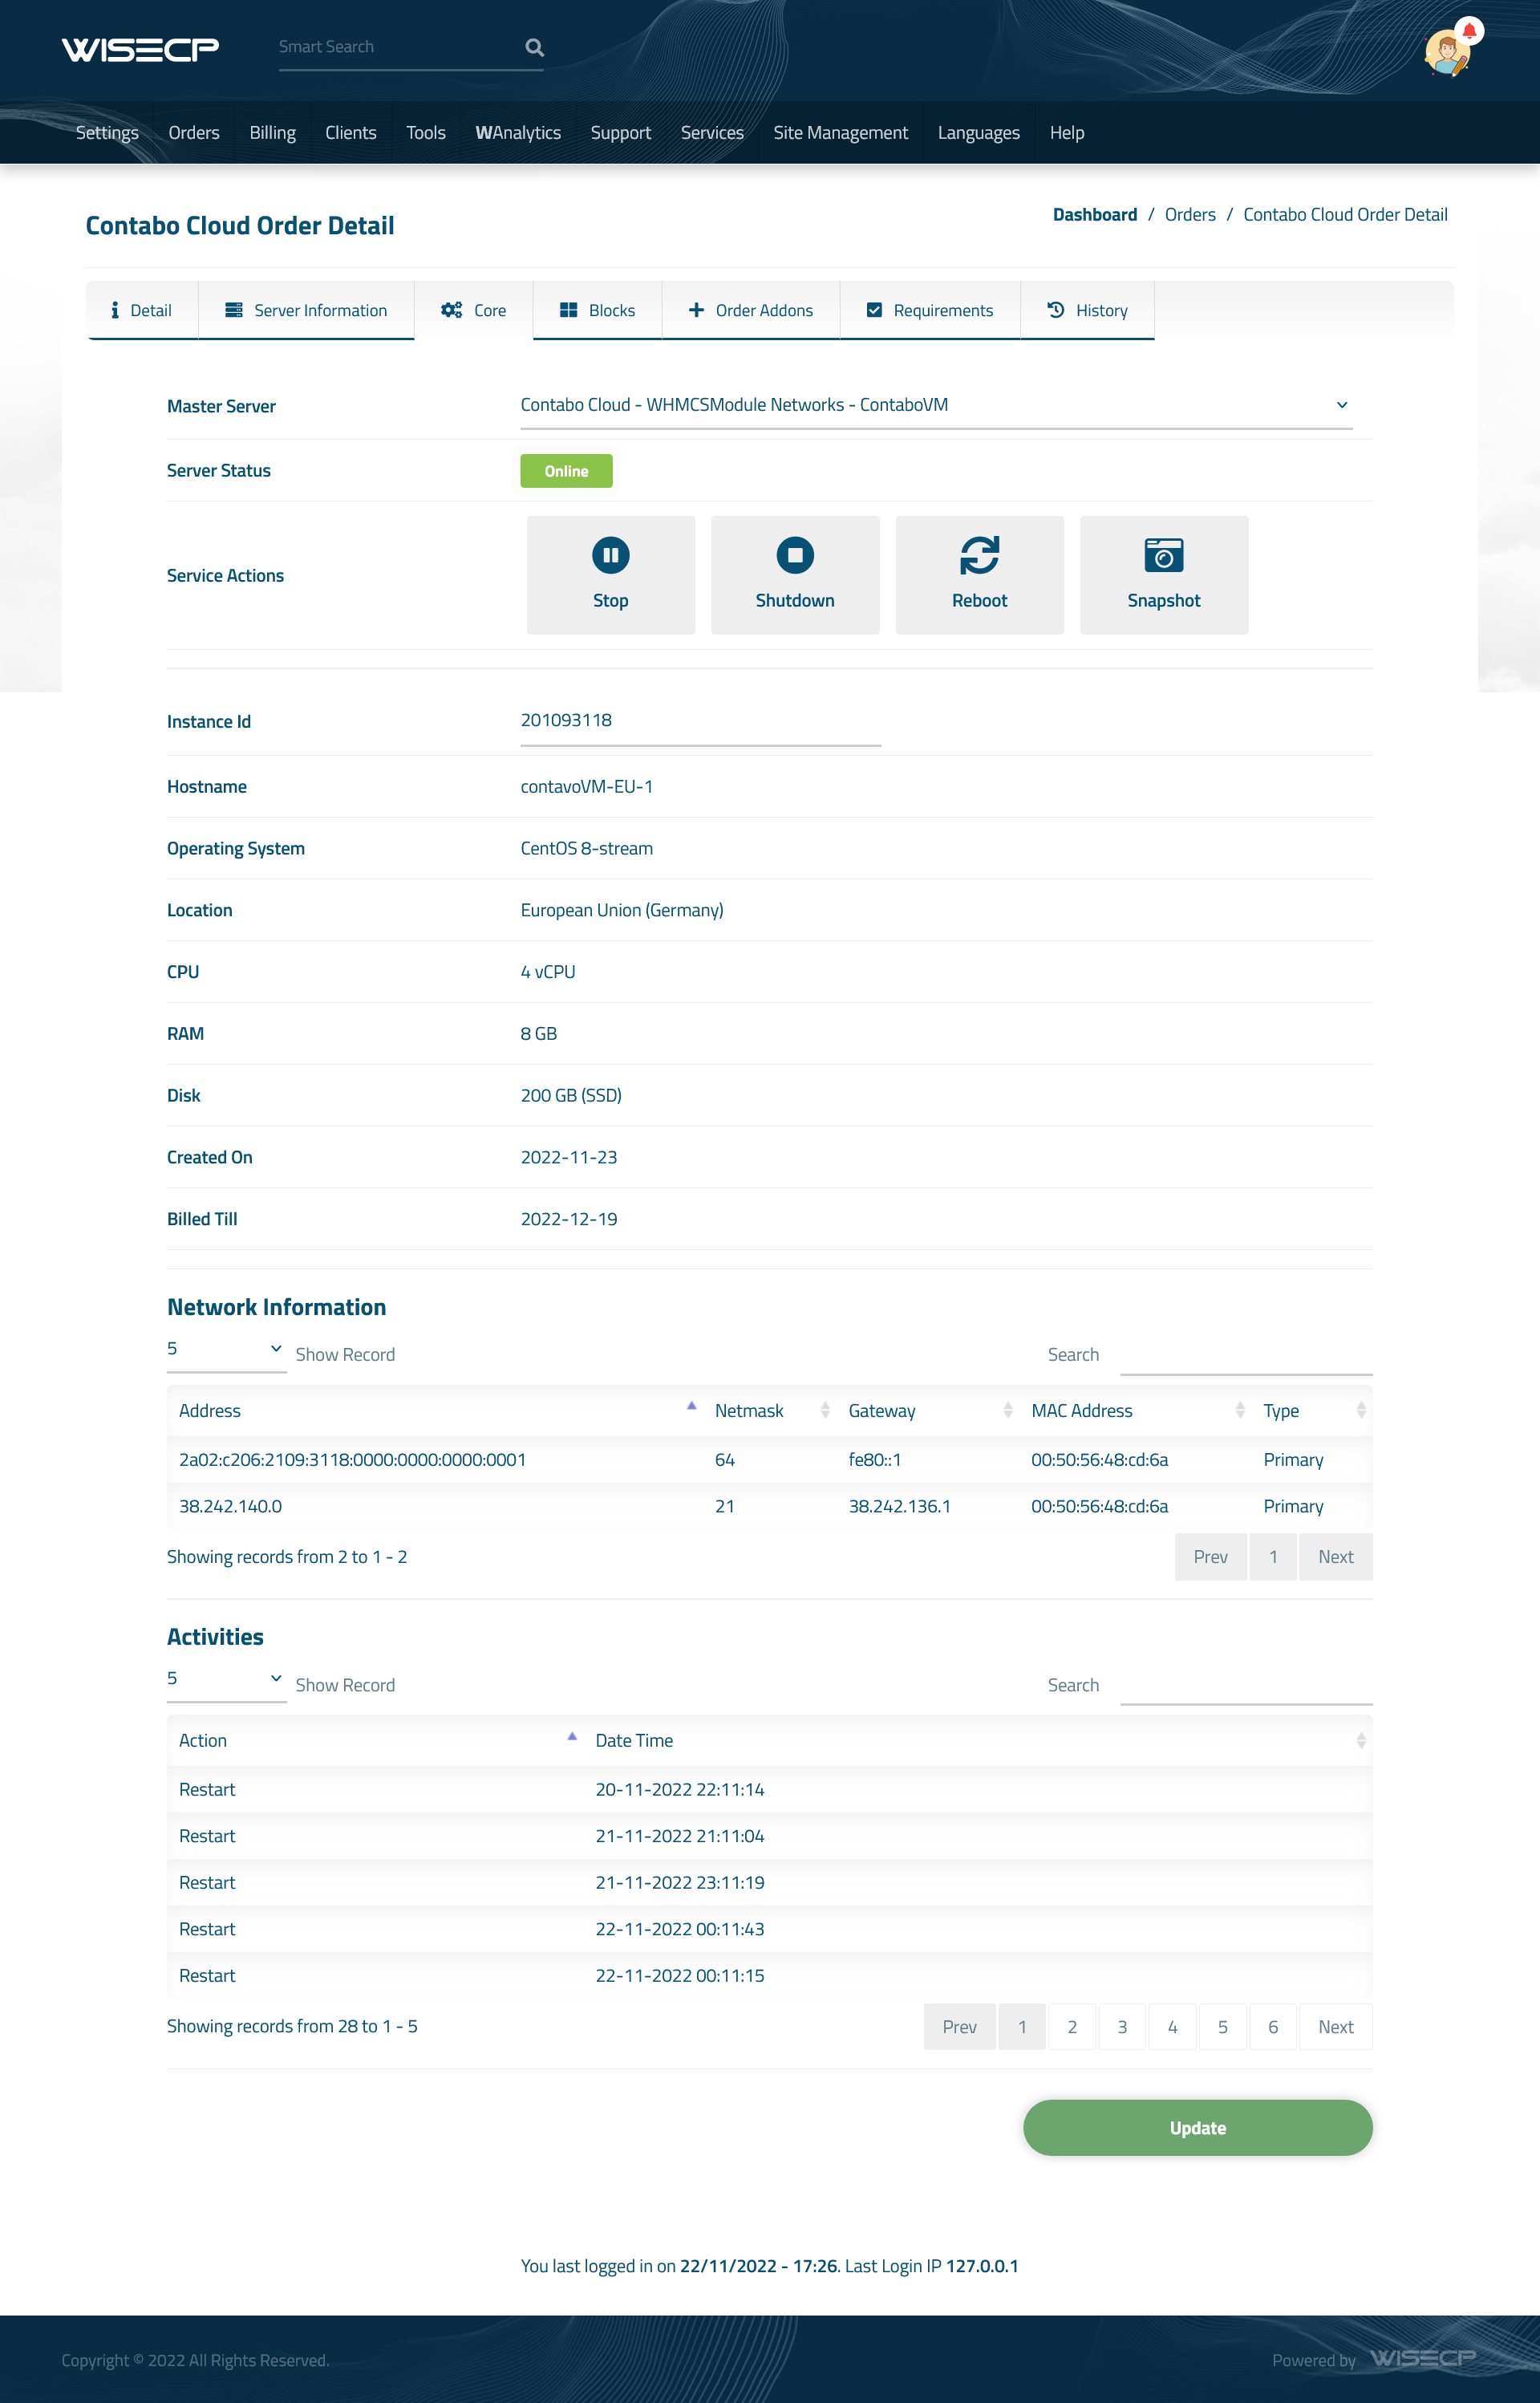Screen dimensions: 1540x2403
Task: Expand the Master Server dropdown
Action: tap(936, 405)
